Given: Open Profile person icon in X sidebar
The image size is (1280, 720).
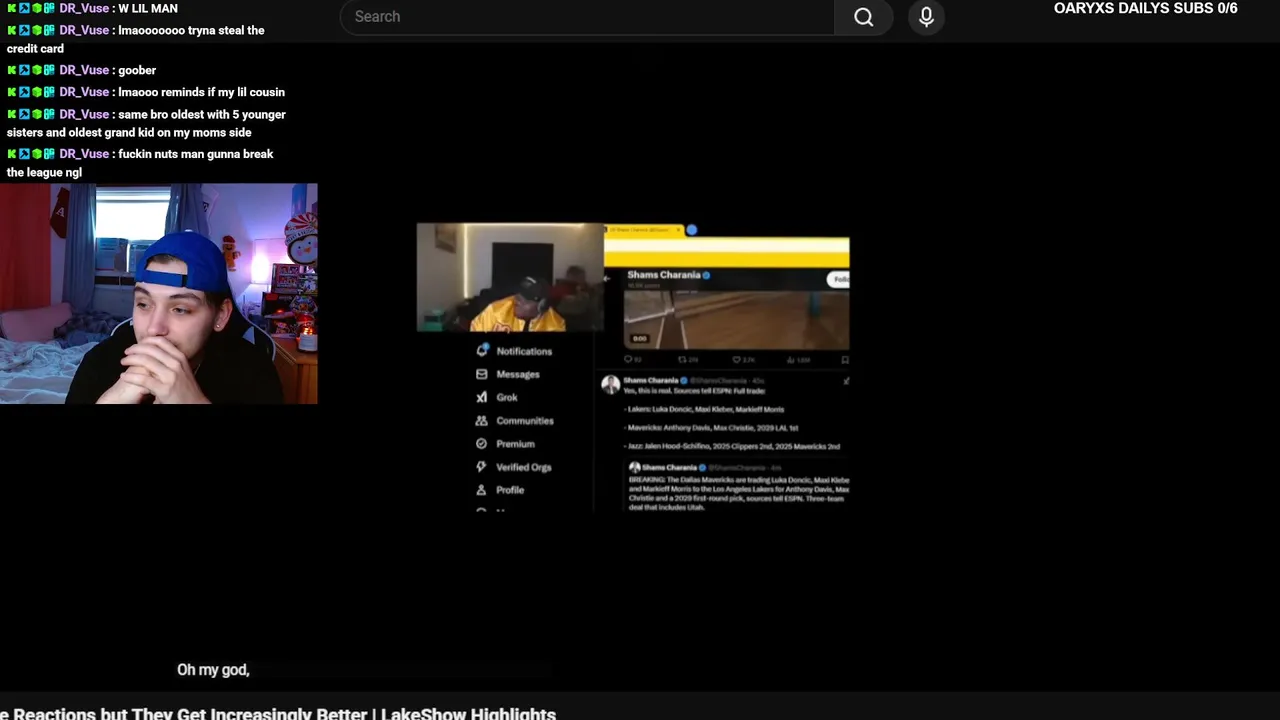Looking at the screenshot, I should coord(482,490).
